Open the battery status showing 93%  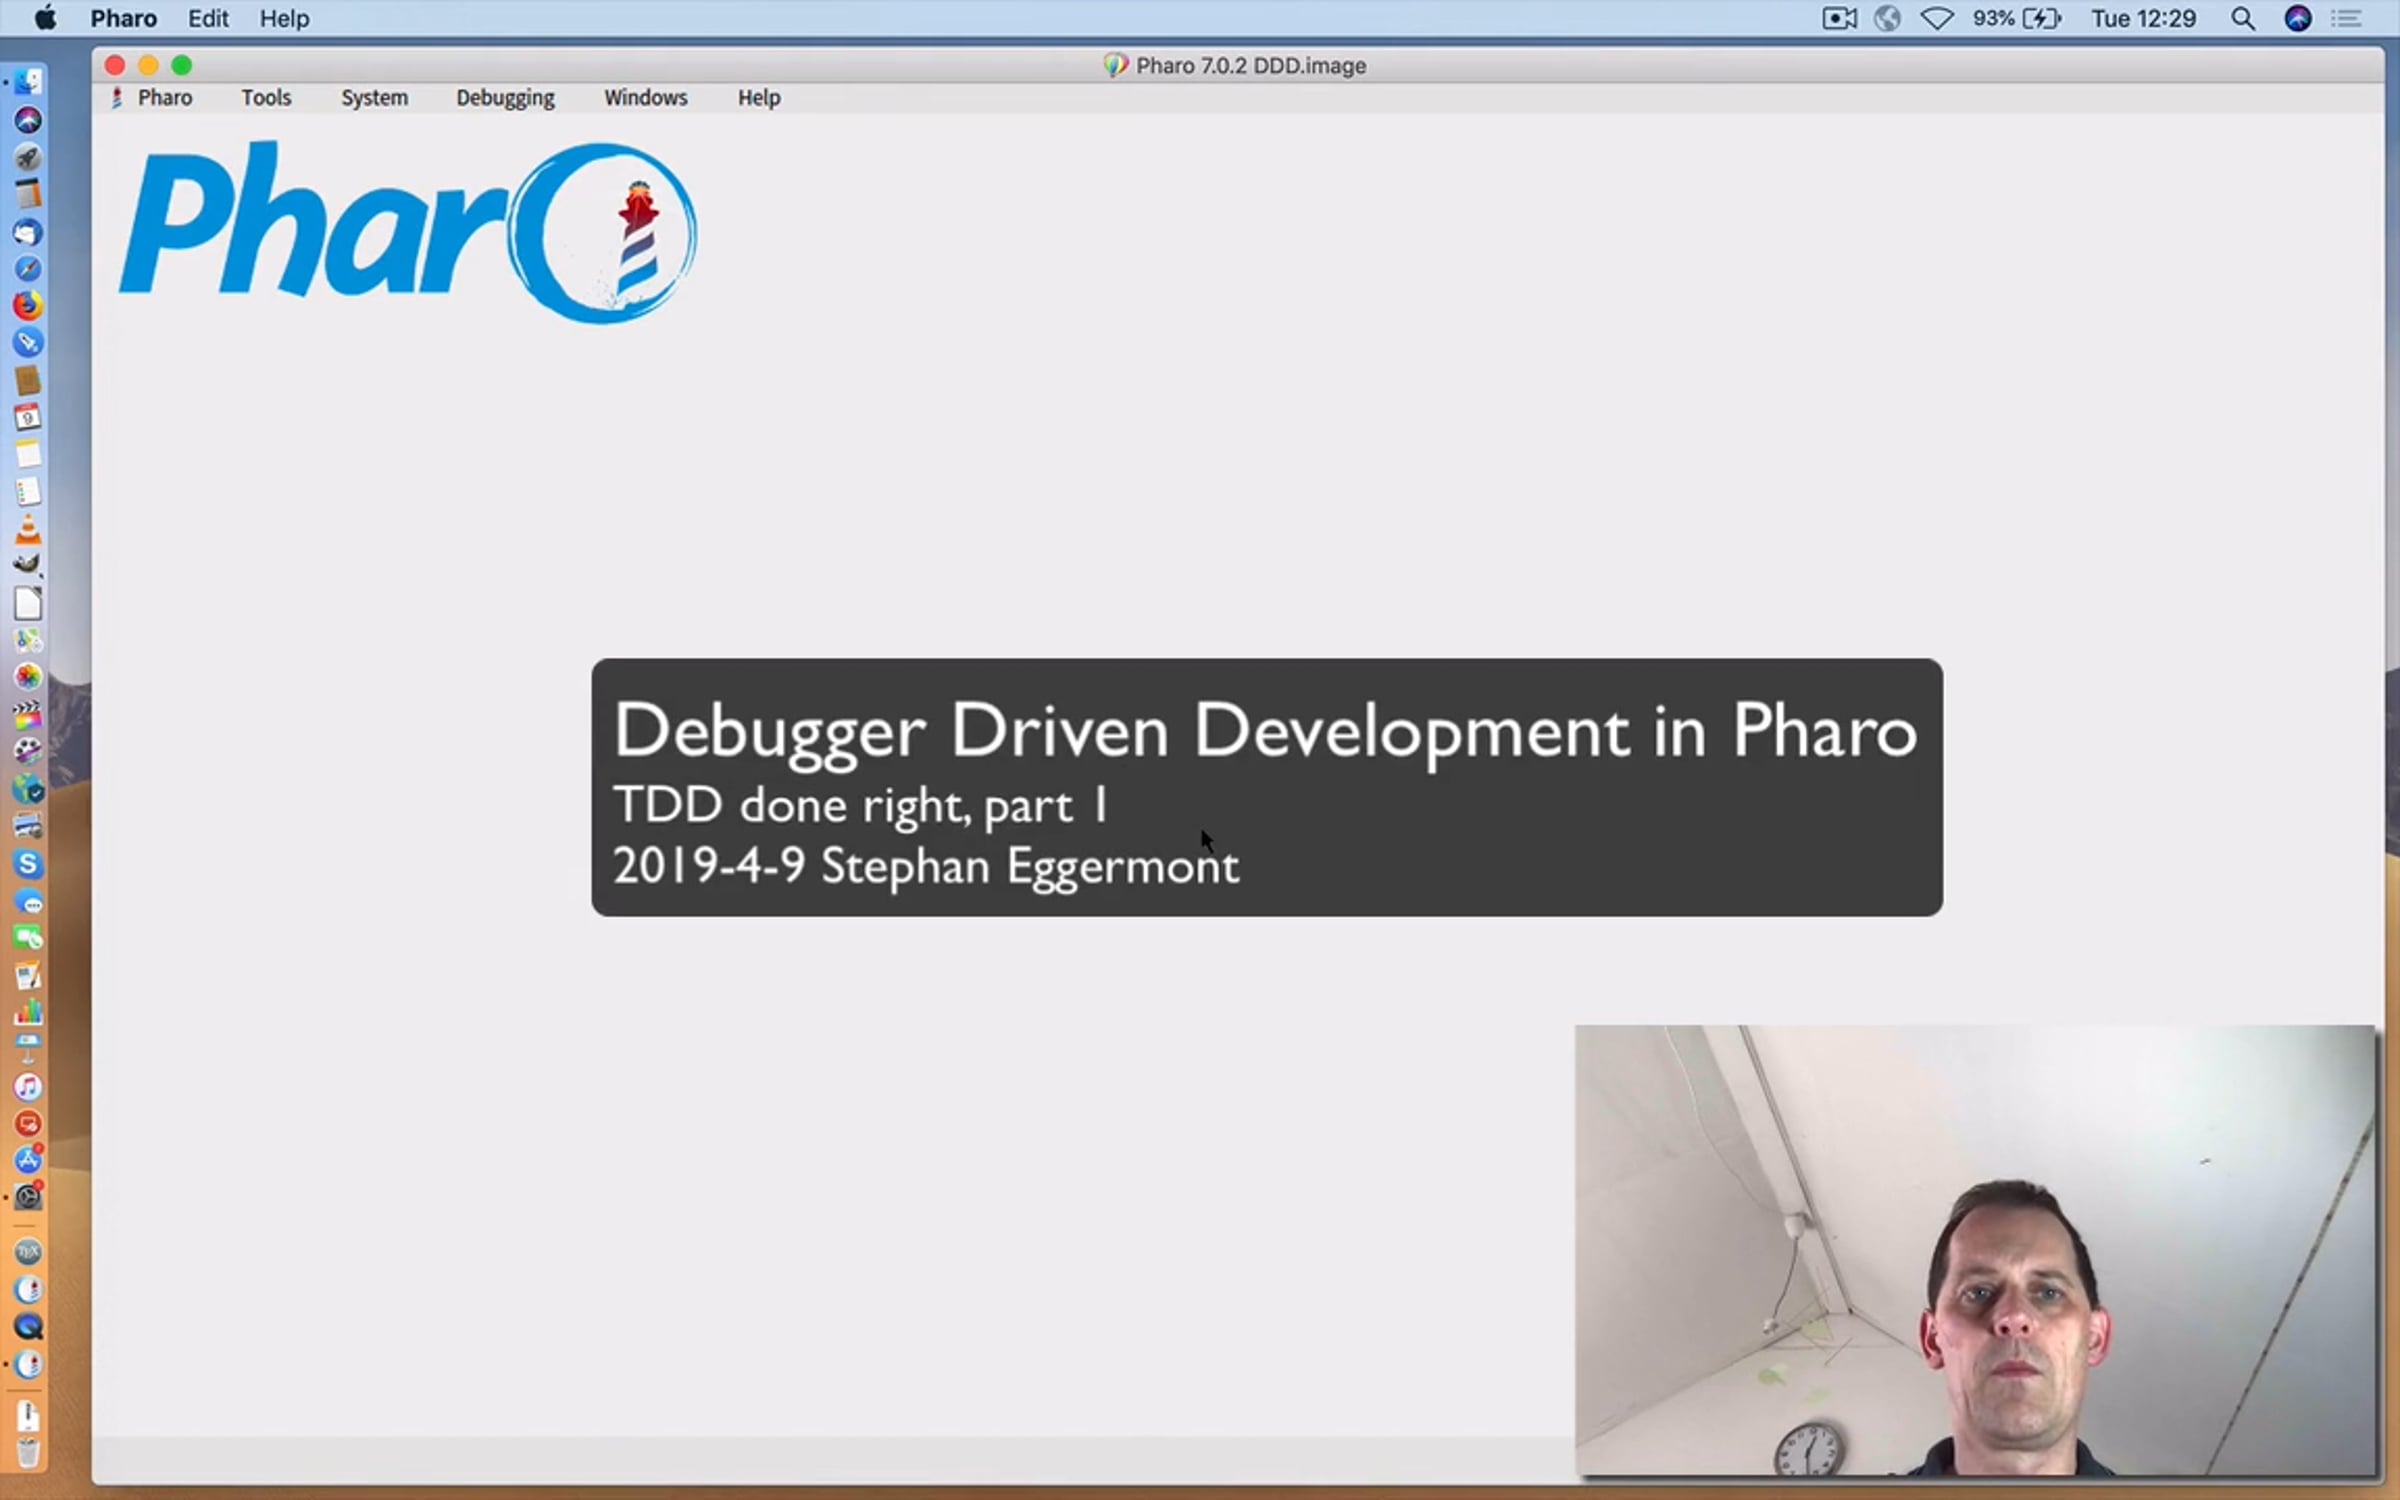(2017, 19)
